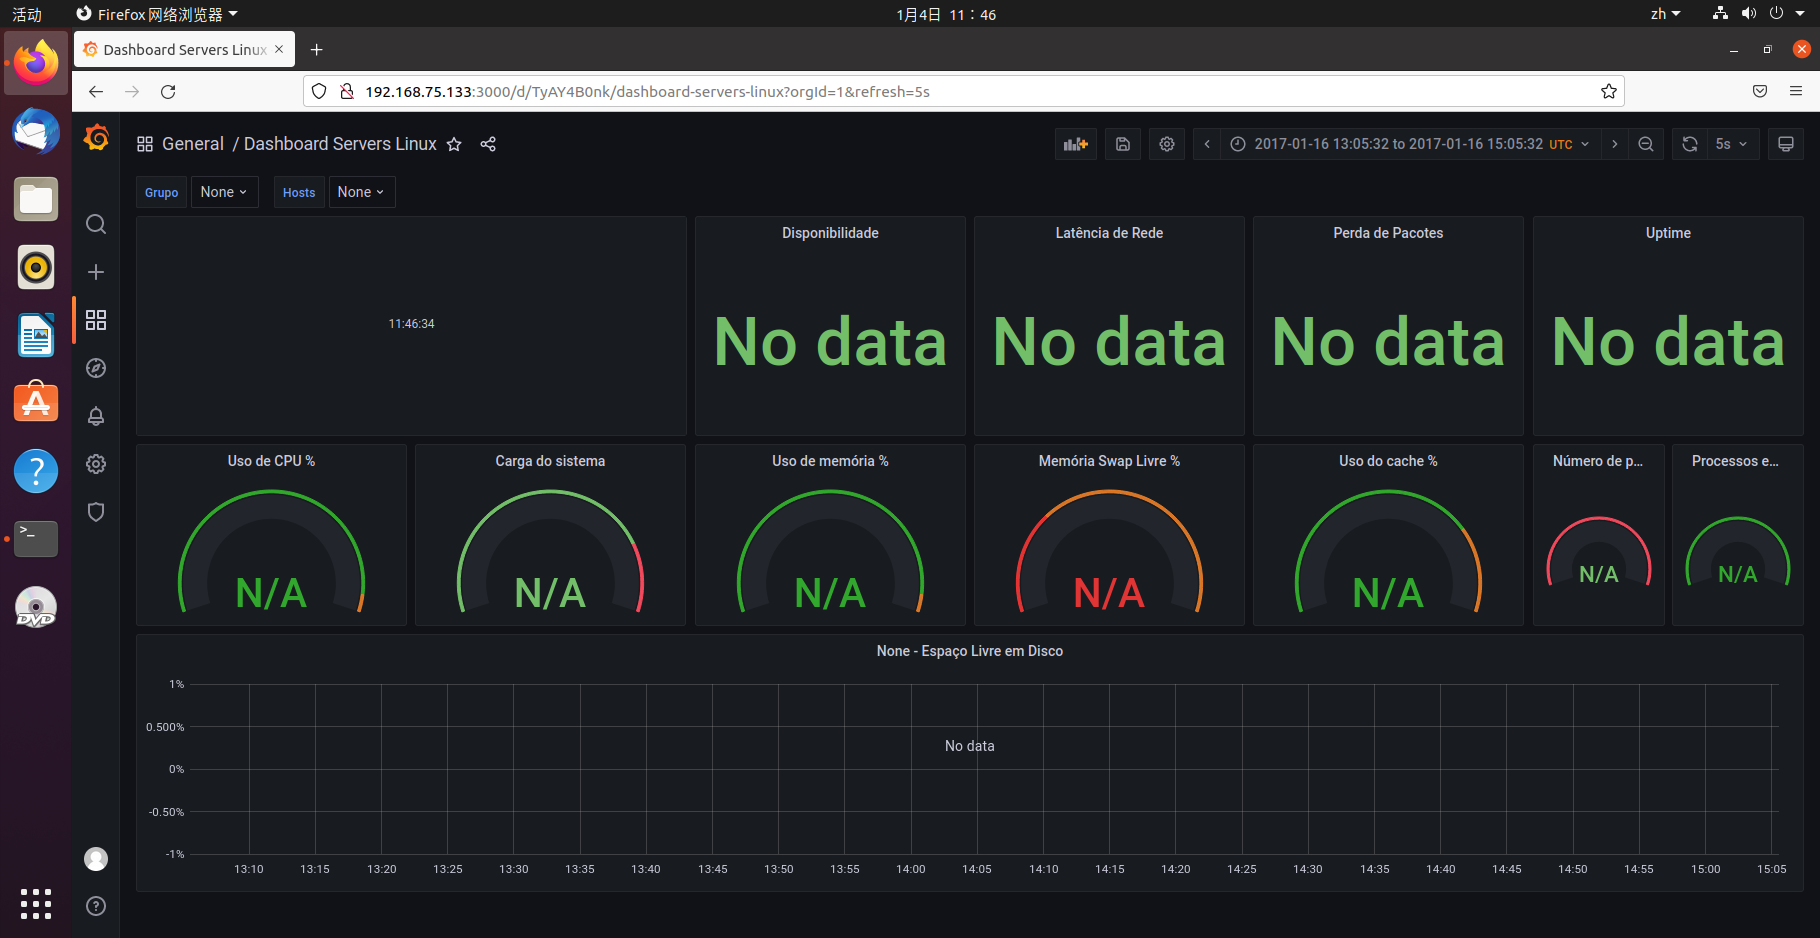Open the Alerting bell icon

(96, 416)
